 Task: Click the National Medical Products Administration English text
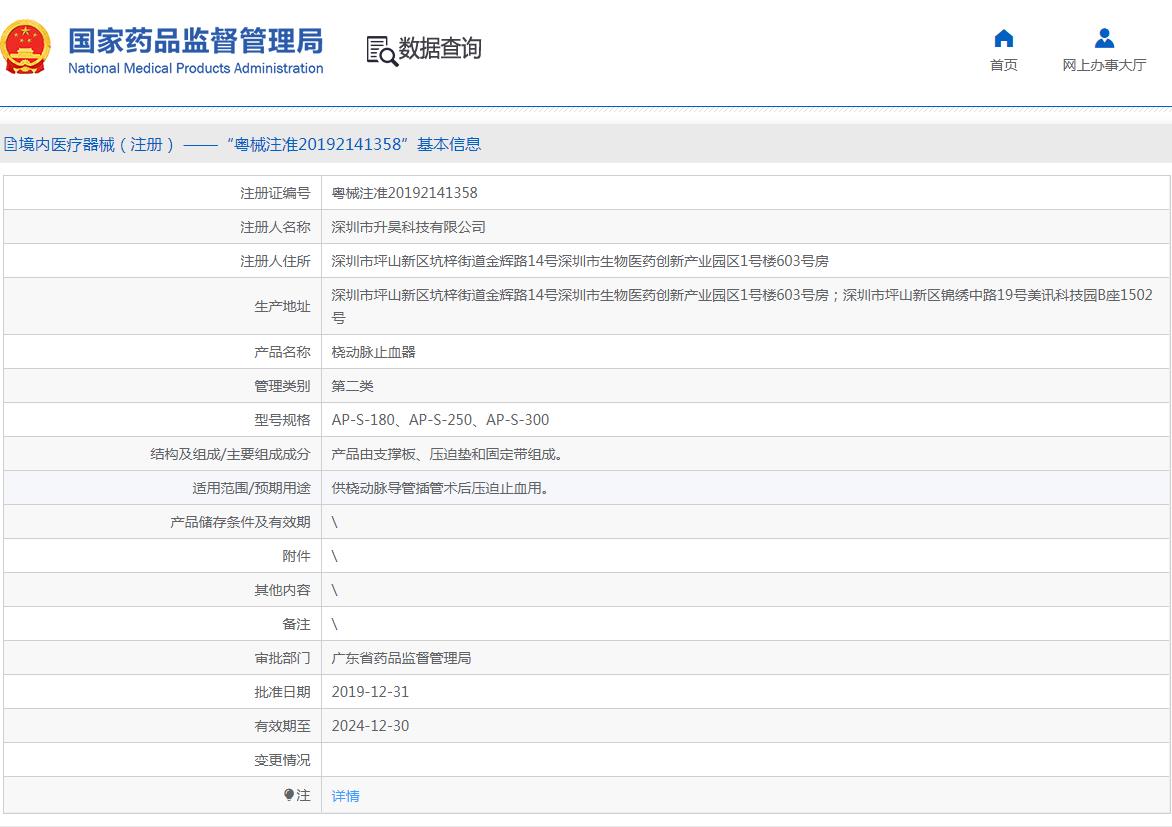click(x=195, y=69)
